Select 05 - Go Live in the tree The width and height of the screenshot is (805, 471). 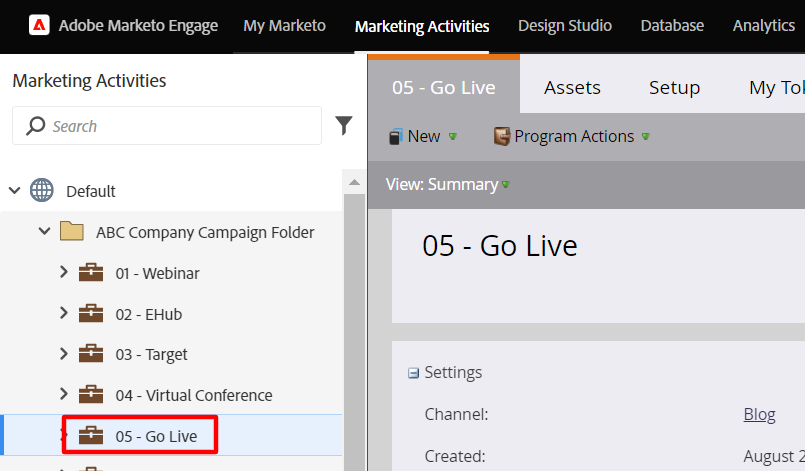coord(156,436)
